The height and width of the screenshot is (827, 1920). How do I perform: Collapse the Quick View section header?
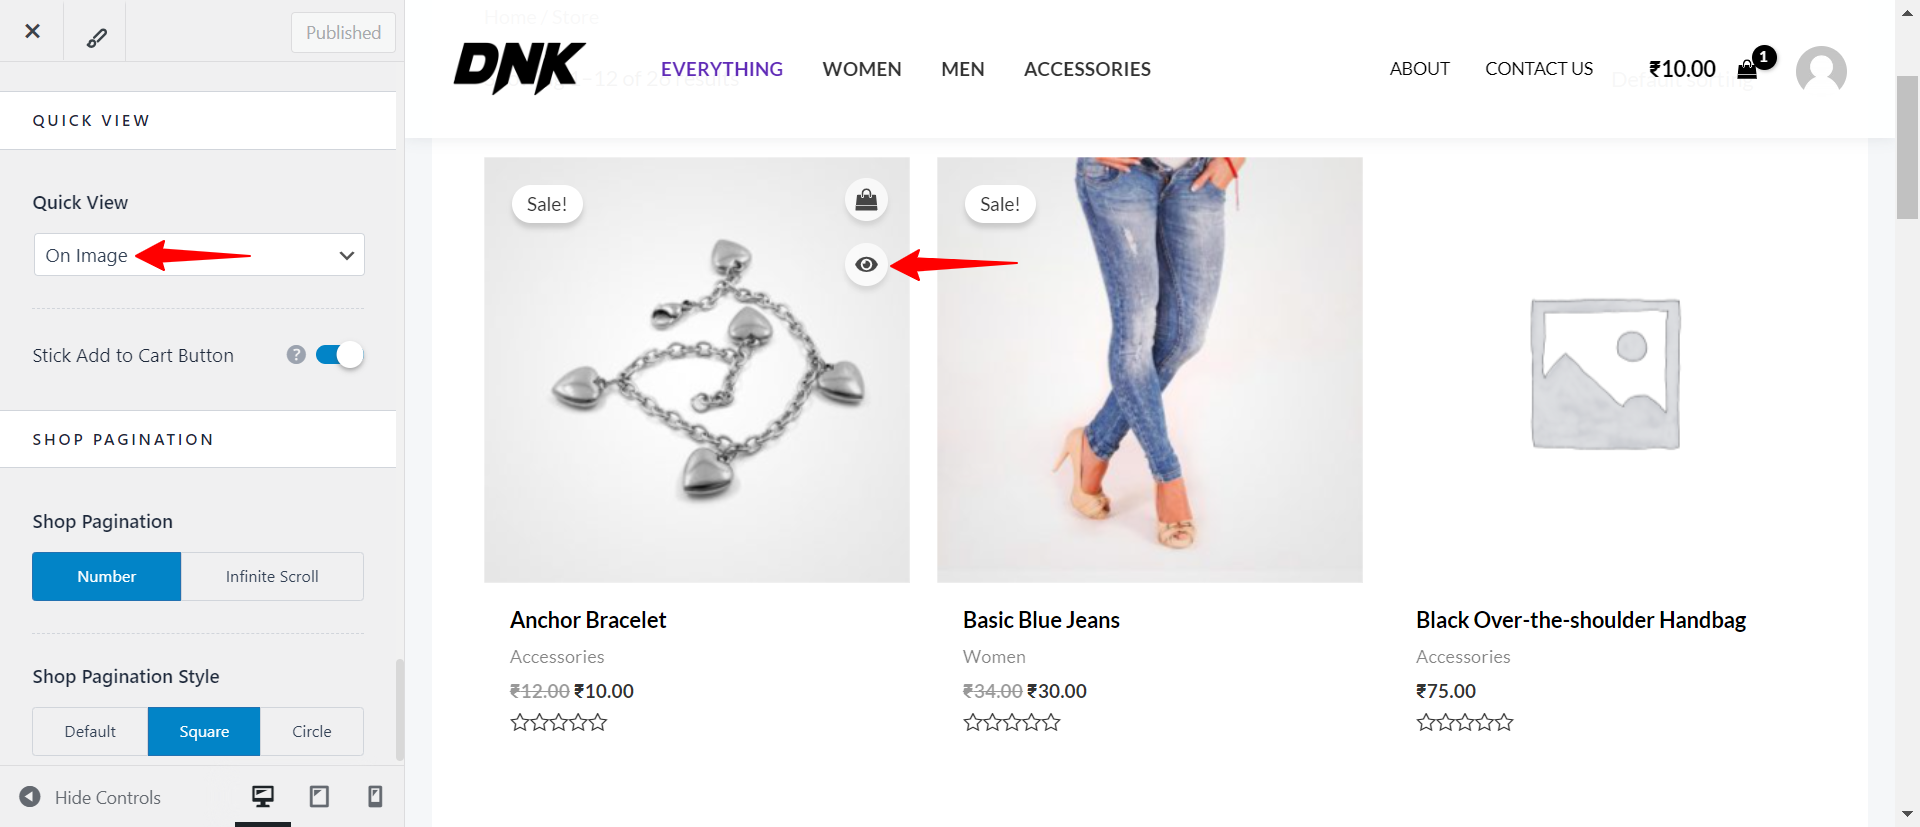(x=91, y=120)
